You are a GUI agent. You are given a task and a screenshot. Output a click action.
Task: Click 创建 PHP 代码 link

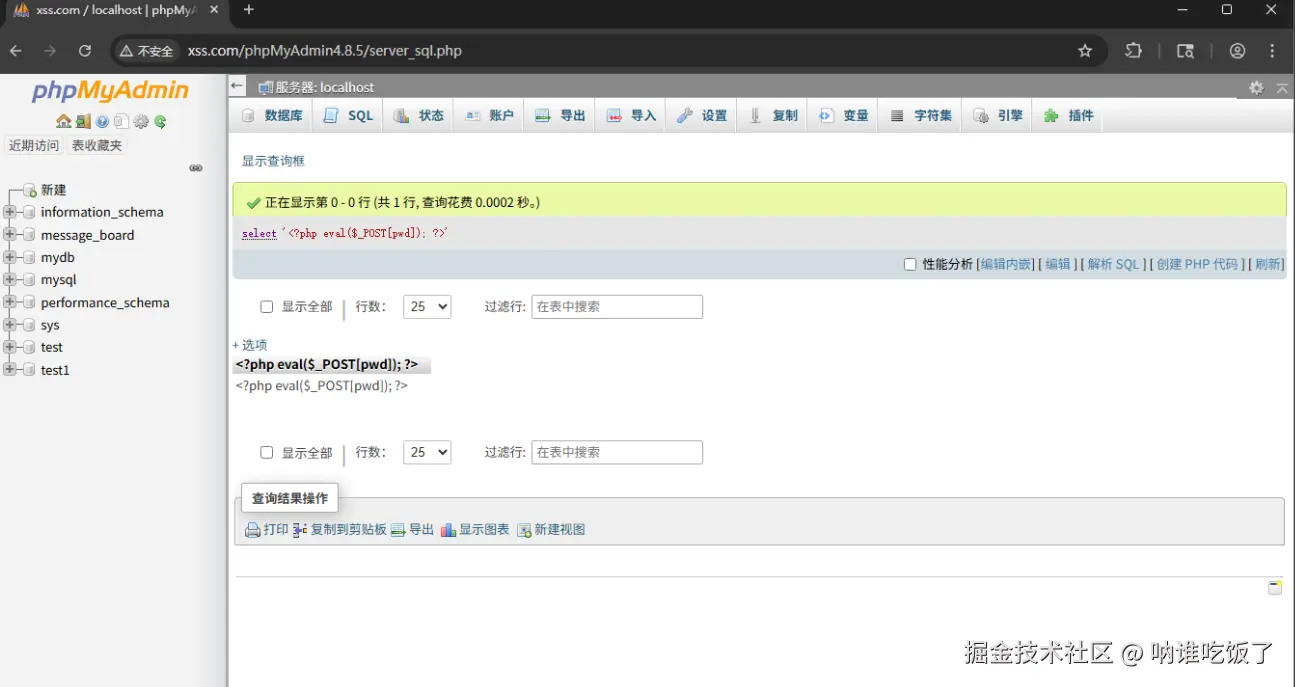pos(1197,265)
